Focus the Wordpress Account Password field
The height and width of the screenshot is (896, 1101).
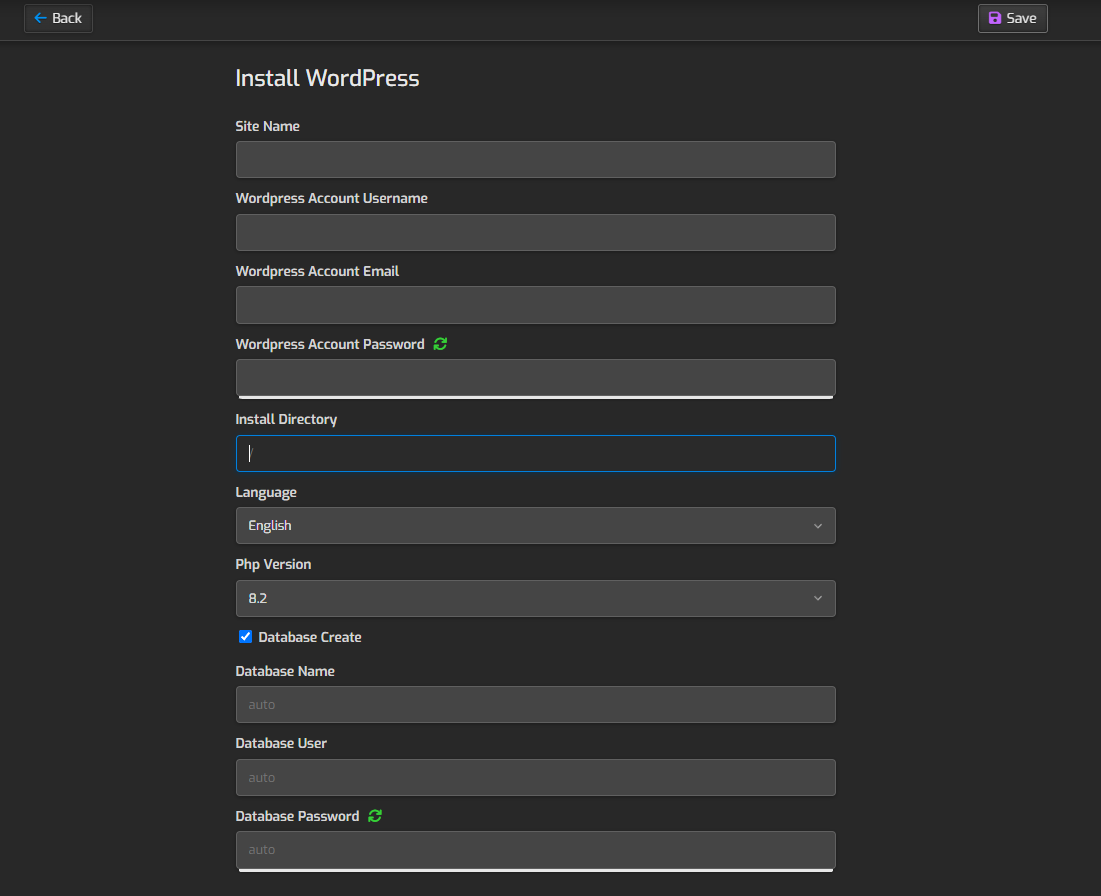[x=535, y=378]
